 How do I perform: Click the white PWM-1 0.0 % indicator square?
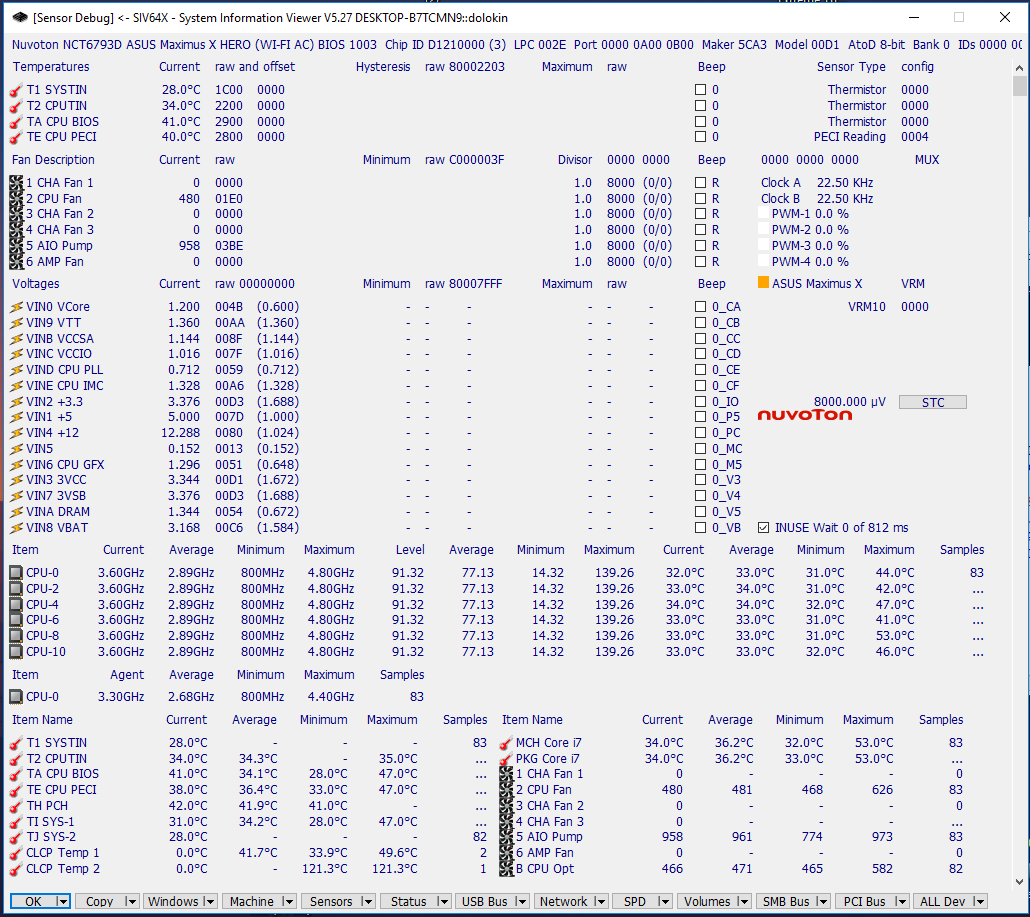point(763,213)
